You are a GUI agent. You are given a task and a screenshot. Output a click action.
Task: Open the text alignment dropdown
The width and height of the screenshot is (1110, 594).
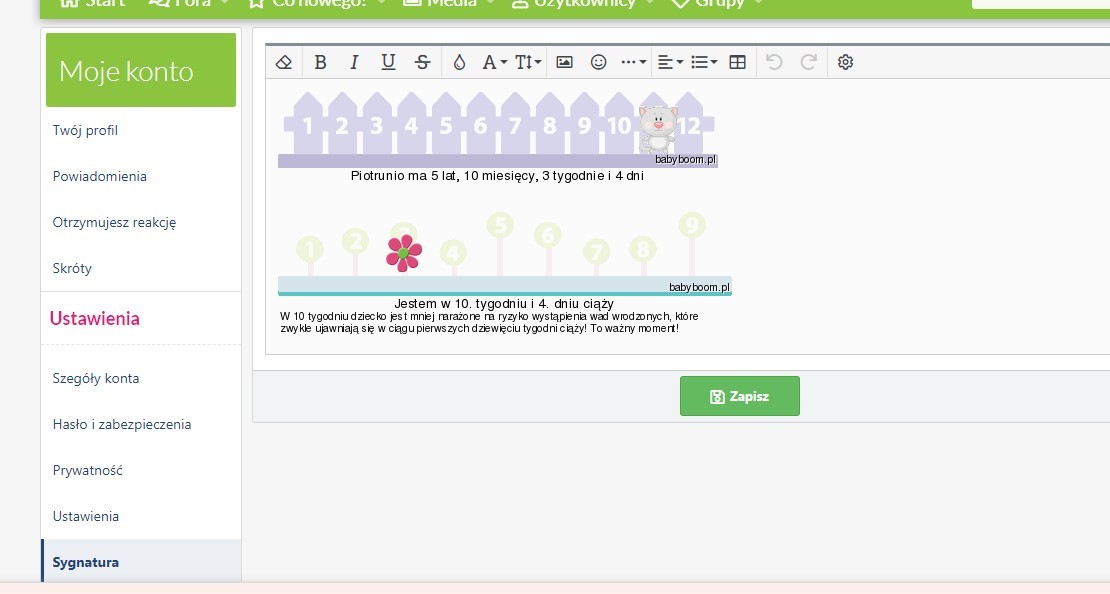(670, 62)
